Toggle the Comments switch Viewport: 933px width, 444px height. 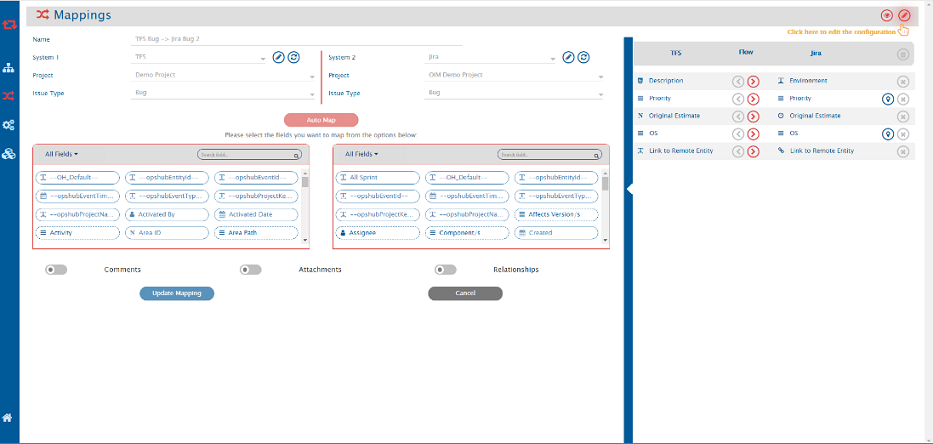coord(56,270)
